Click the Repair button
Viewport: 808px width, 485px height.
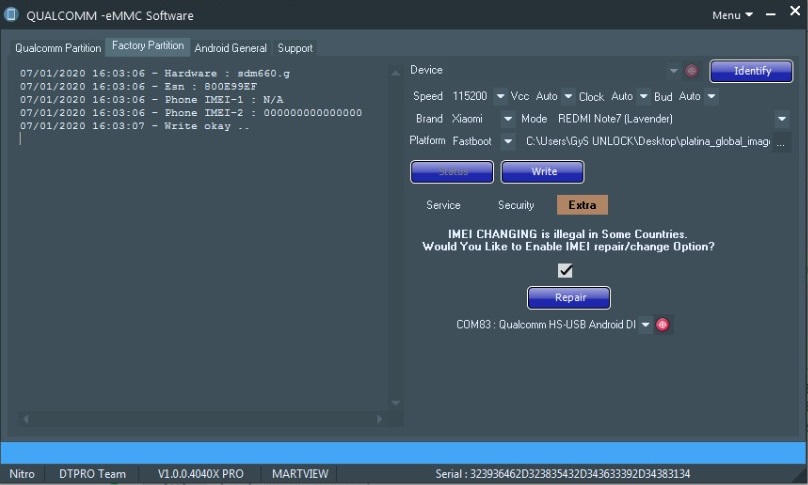pyautogui.click(x=569, y=298)
